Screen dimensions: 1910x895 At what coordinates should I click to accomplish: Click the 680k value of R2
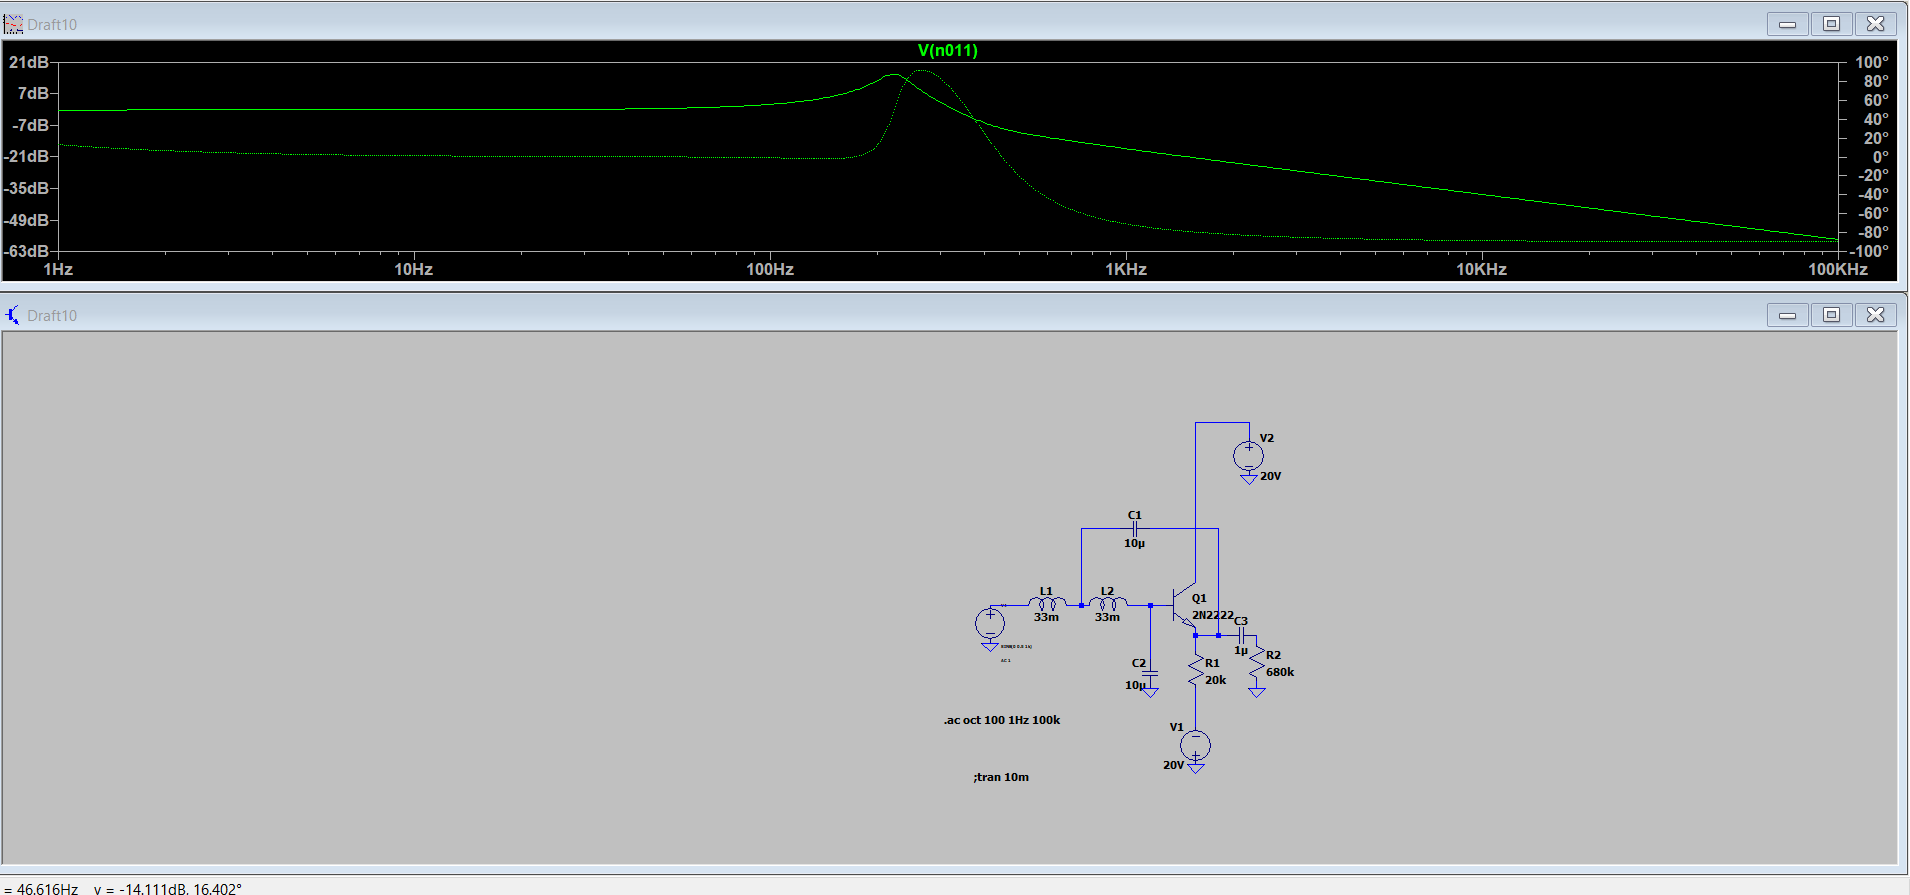pos(1280,672)
